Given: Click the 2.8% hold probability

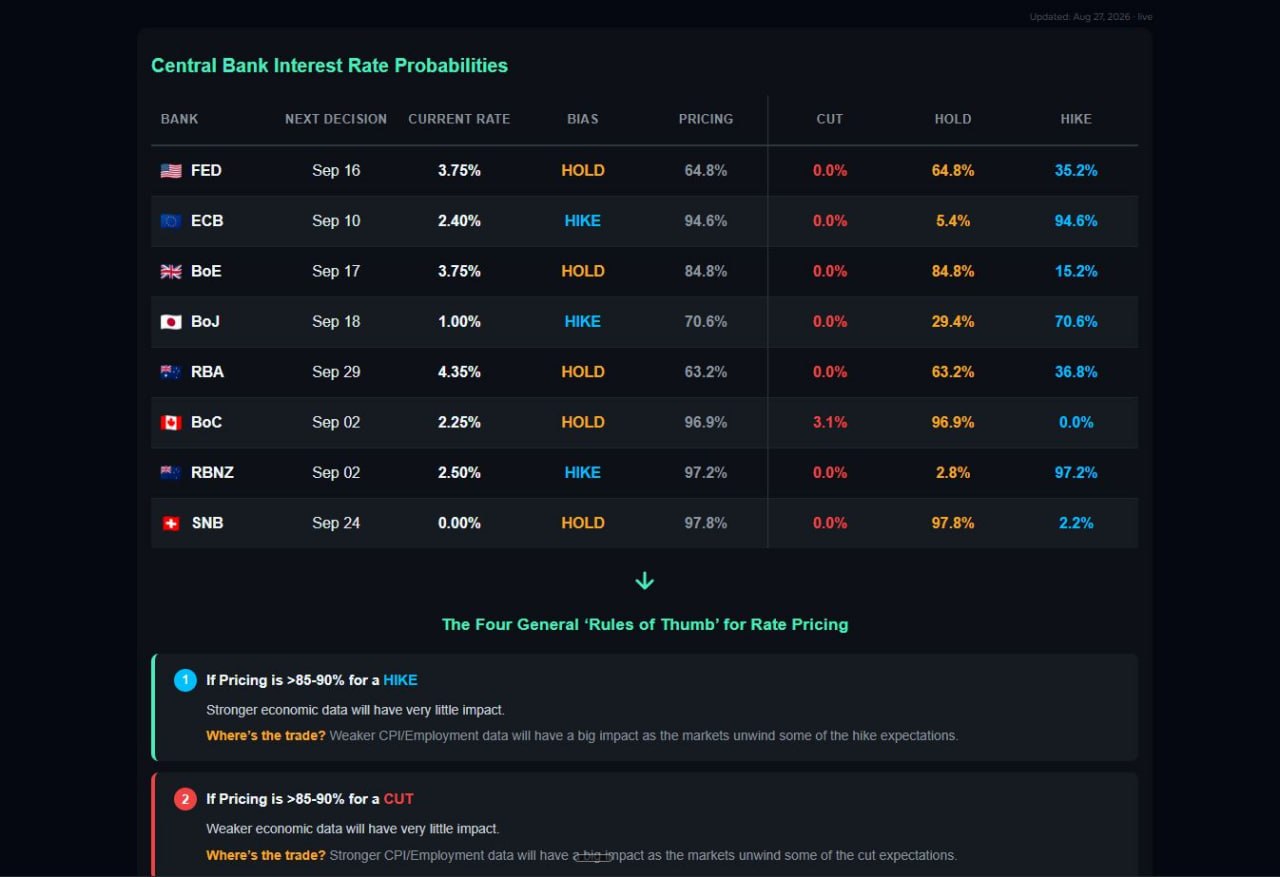Looking at the screenshot, I should tap(953, 472).
